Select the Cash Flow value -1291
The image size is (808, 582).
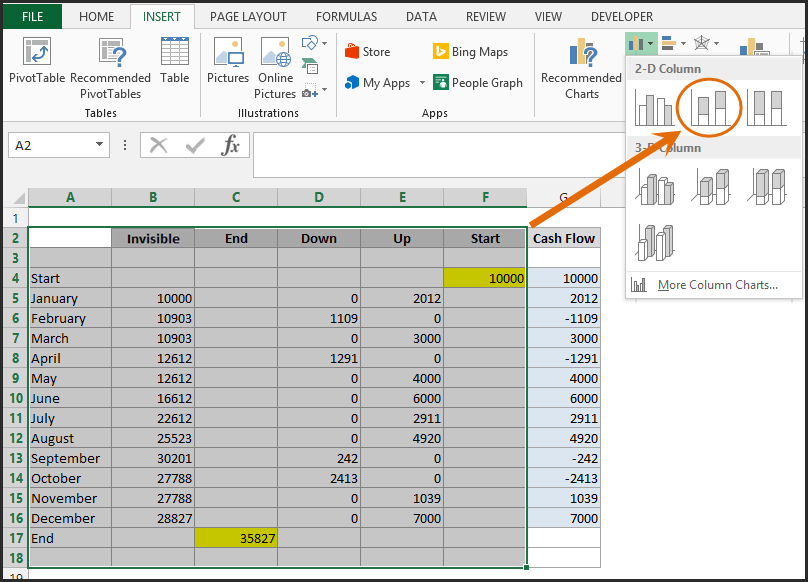564,358
